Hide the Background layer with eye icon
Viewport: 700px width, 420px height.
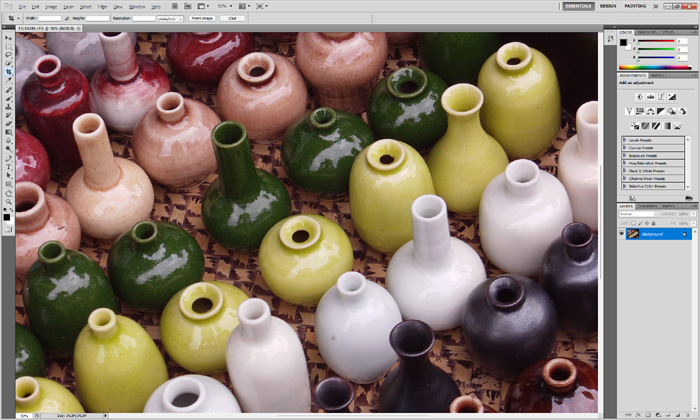click(621, 234)
